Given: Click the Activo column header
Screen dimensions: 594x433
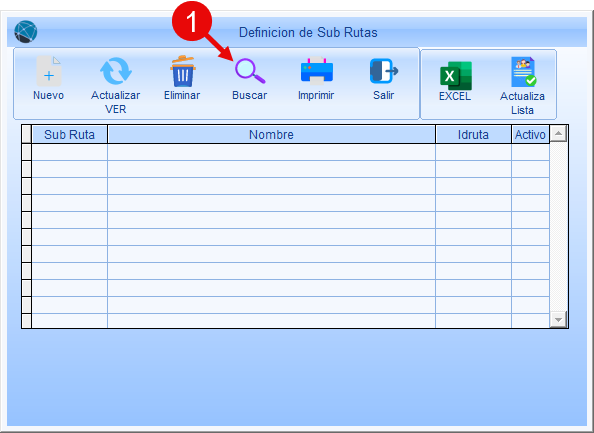Looking at the screenshot, I should click(x=530, y=134).
